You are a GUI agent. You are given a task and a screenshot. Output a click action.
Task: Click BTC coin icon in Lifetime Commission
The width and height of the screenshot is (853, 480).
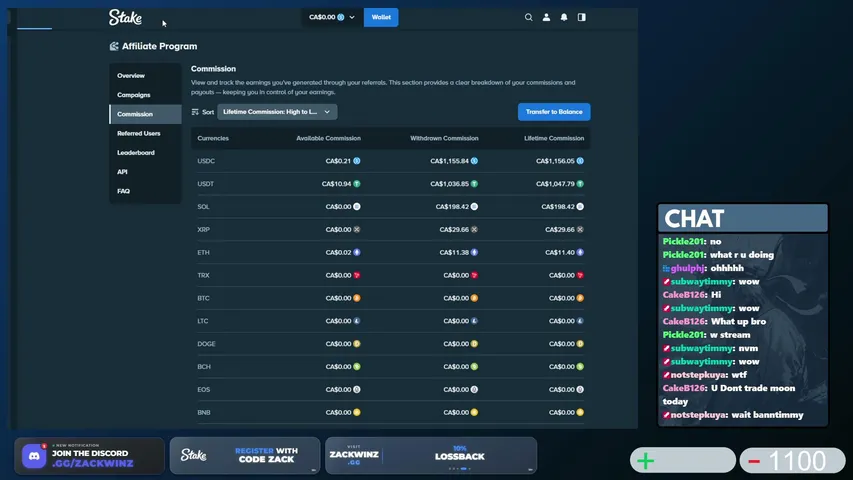pos(580,298)
